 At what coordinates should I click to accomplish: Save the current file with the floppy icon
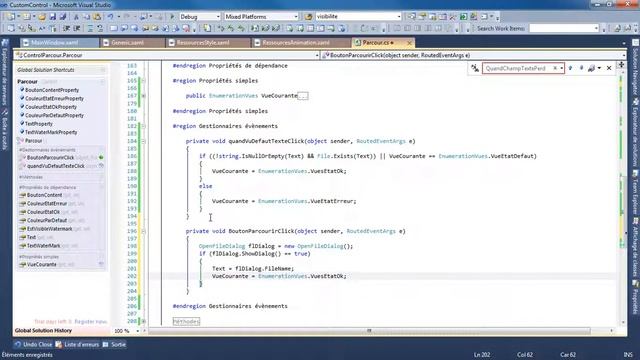click(53, 17)
